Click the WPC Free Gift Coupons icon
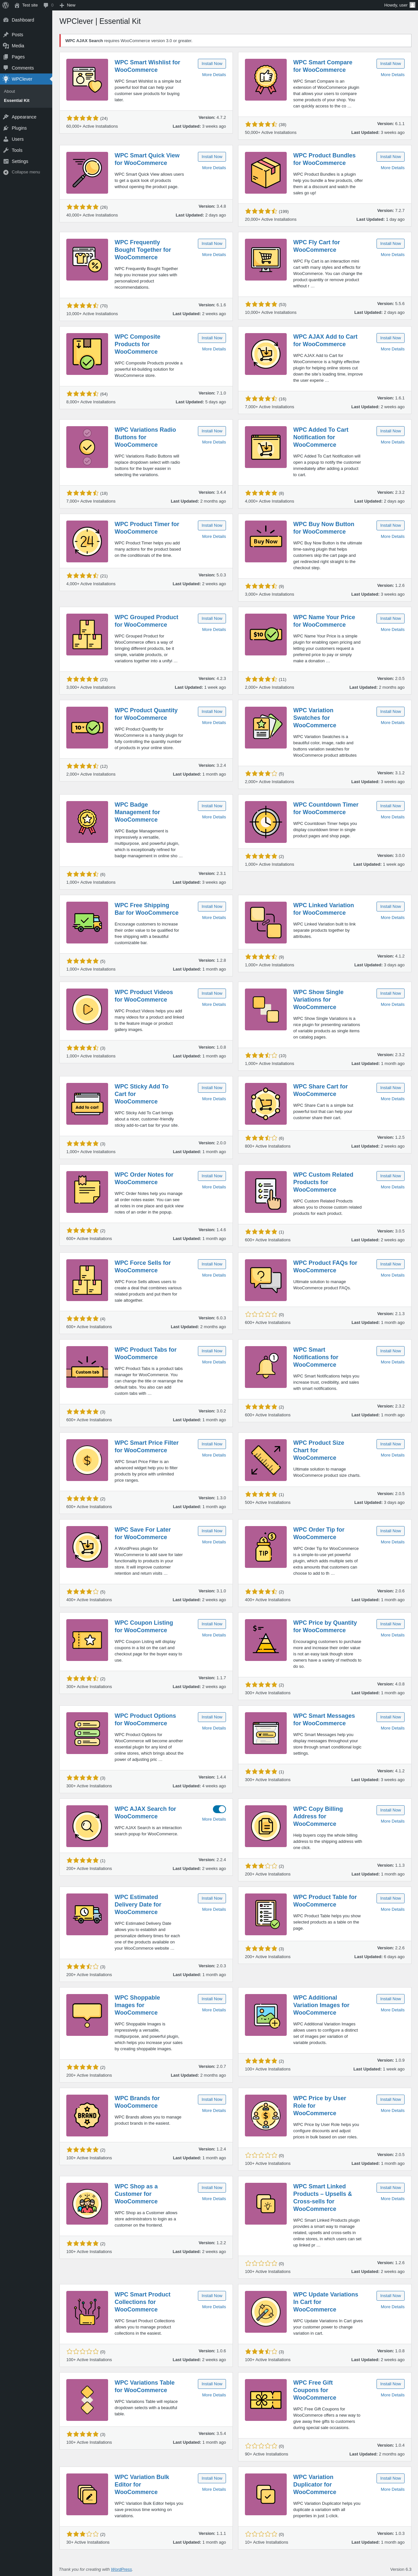The height and width of the screenshot is (2576, 418). point(266,2400)
